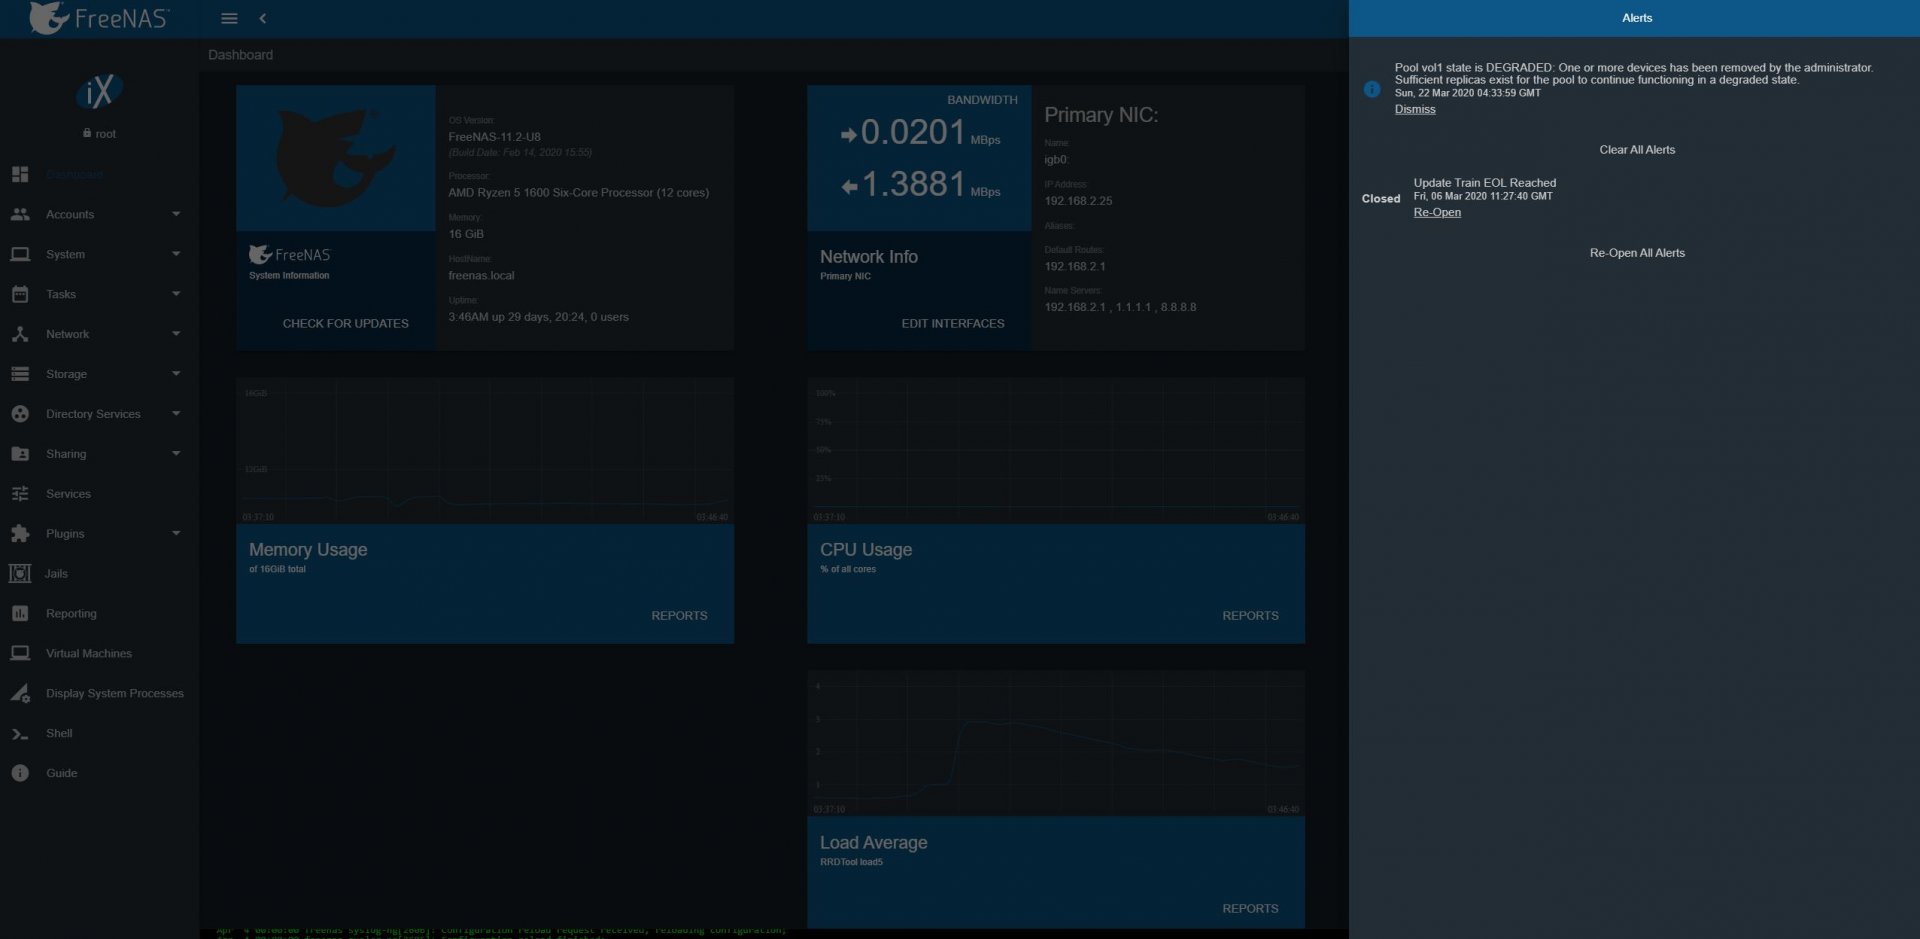Click the Alerts panel title
Screen dimensions: 1920x939
point(1637,18)
